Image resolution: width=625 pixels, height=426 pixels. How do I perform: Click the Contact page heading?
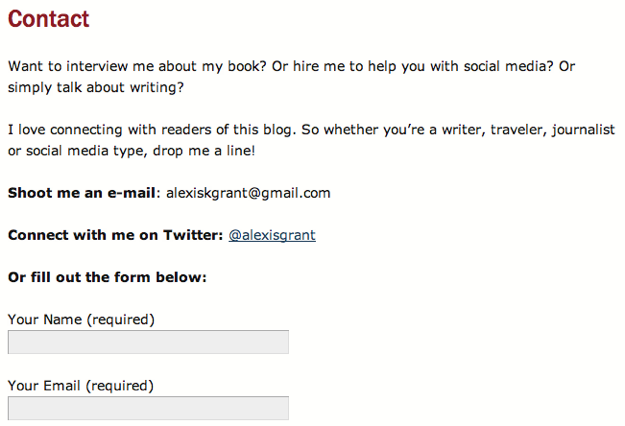pyautogui.click(x=49, y=19)
